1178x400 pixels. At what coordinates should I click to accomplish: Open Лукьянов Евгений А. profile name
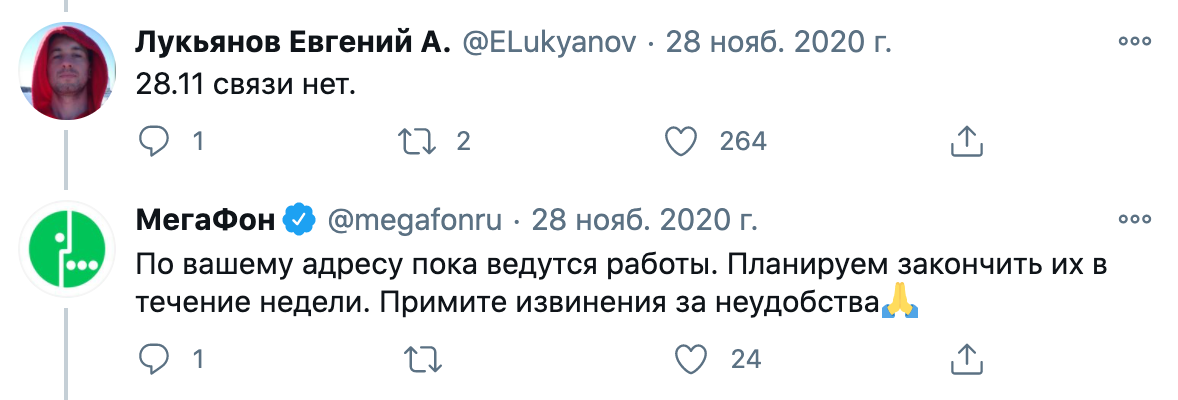click(292, 44)
